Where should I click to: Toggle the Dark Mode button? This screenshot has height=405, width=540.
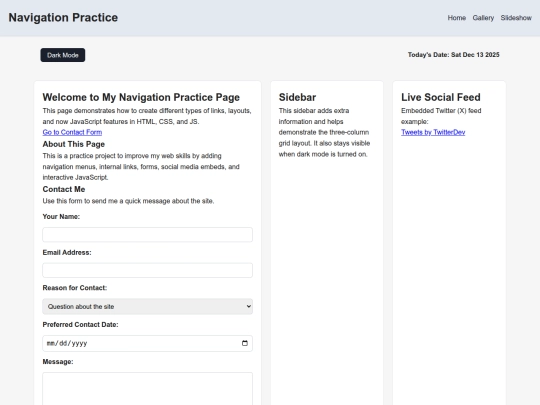[x=63, y=55]
